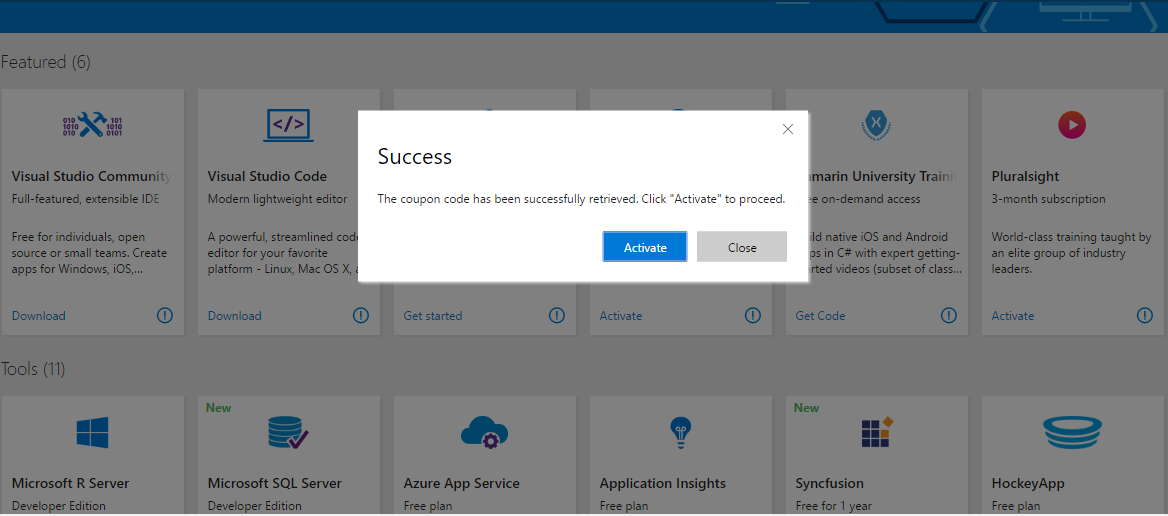Click the Visual Studio Community tools icon
This screenshot has width=1168, height=516.
pos(93,124)
